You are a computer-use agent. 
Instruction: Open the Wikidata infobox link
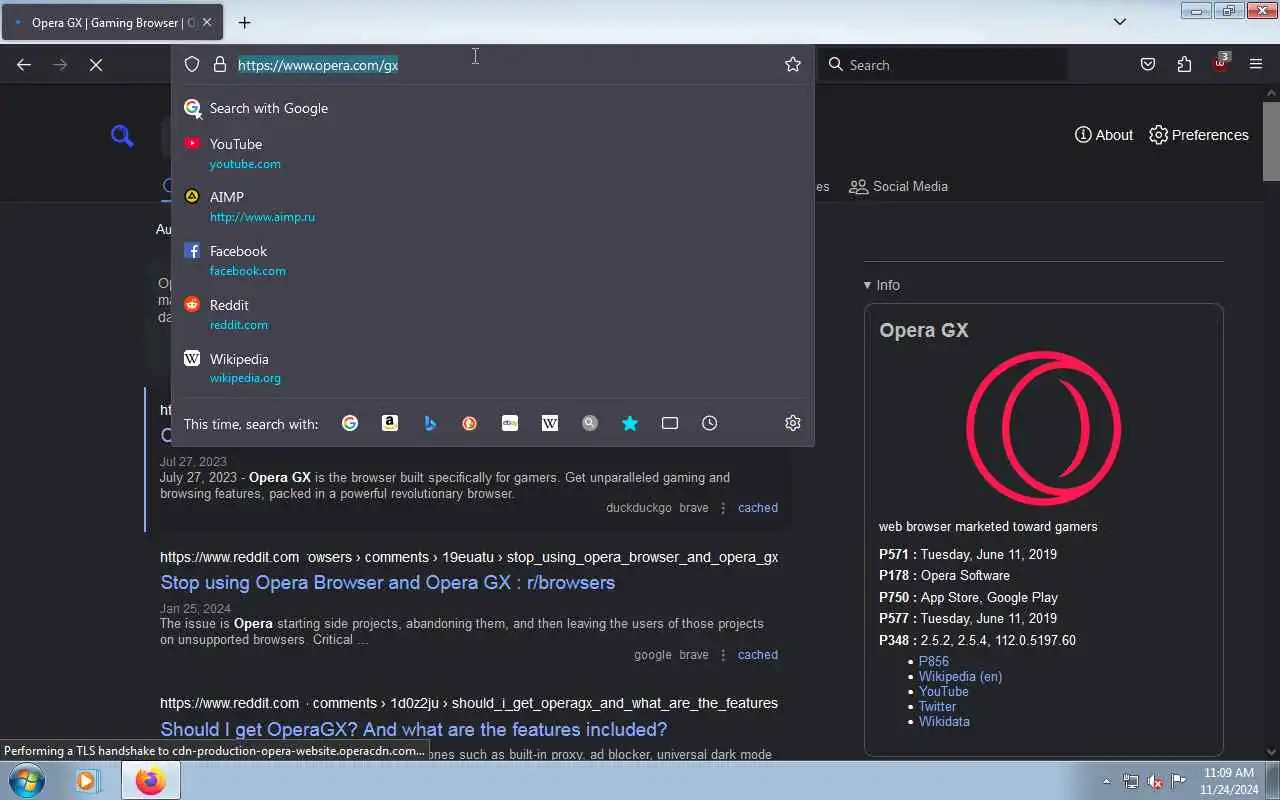[x=944, y=722]
